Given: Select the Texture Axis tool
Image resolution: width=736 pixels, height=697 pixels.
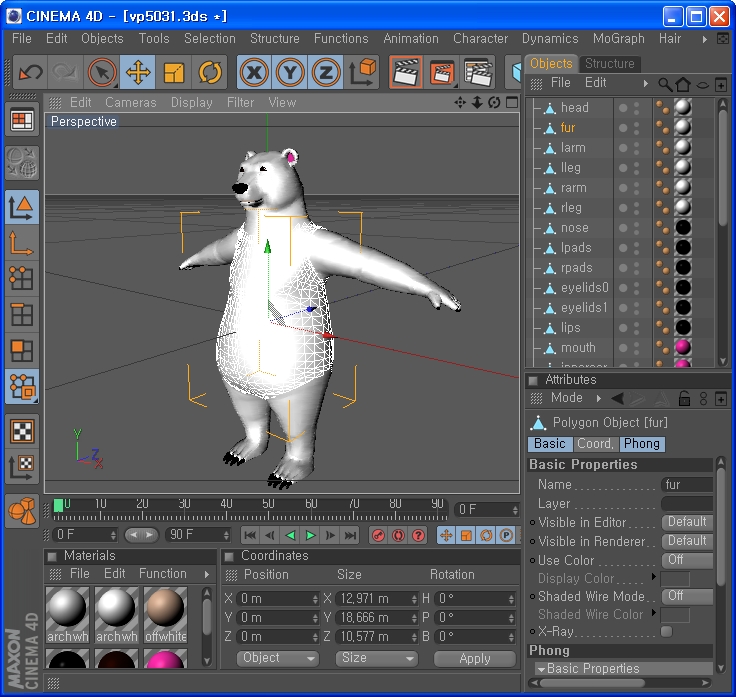Looking at the screenshot, I should click(x=22, y=467).
